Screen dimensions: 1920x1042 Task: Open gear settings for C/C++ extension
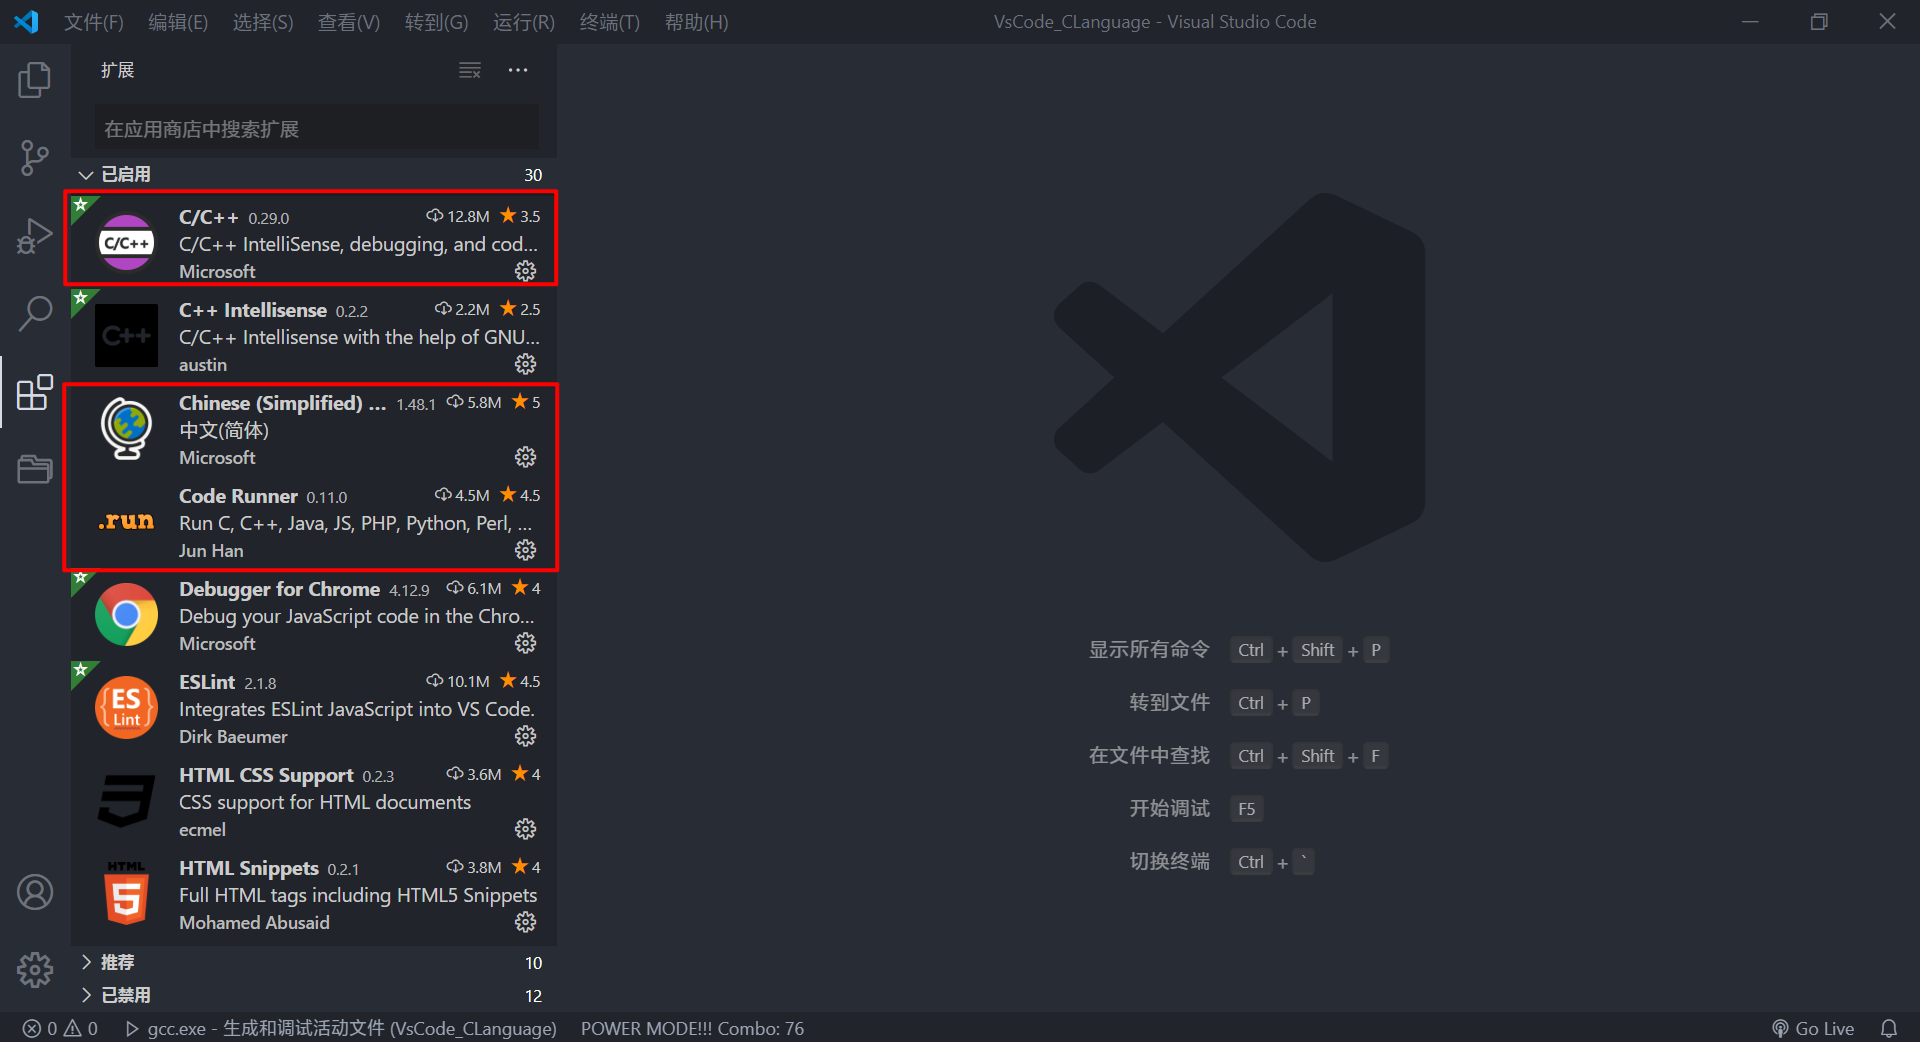pos(525,271)
